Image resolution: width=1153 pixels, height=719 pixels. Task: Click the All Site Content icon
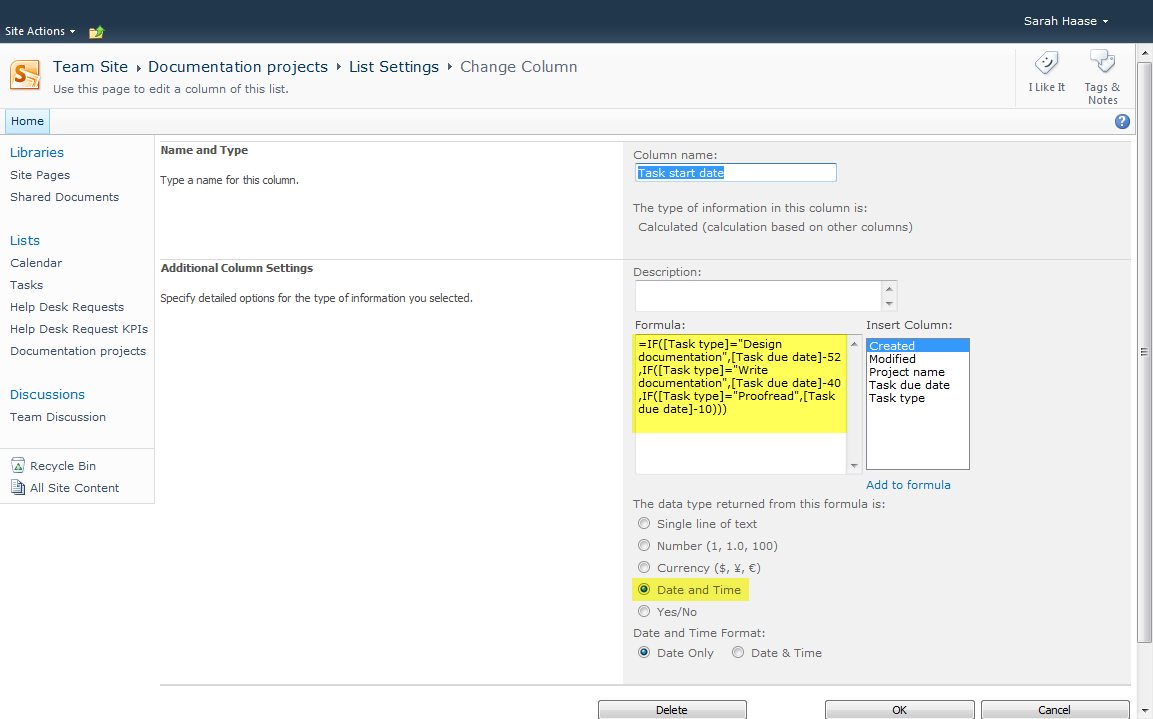pos(18,488)
